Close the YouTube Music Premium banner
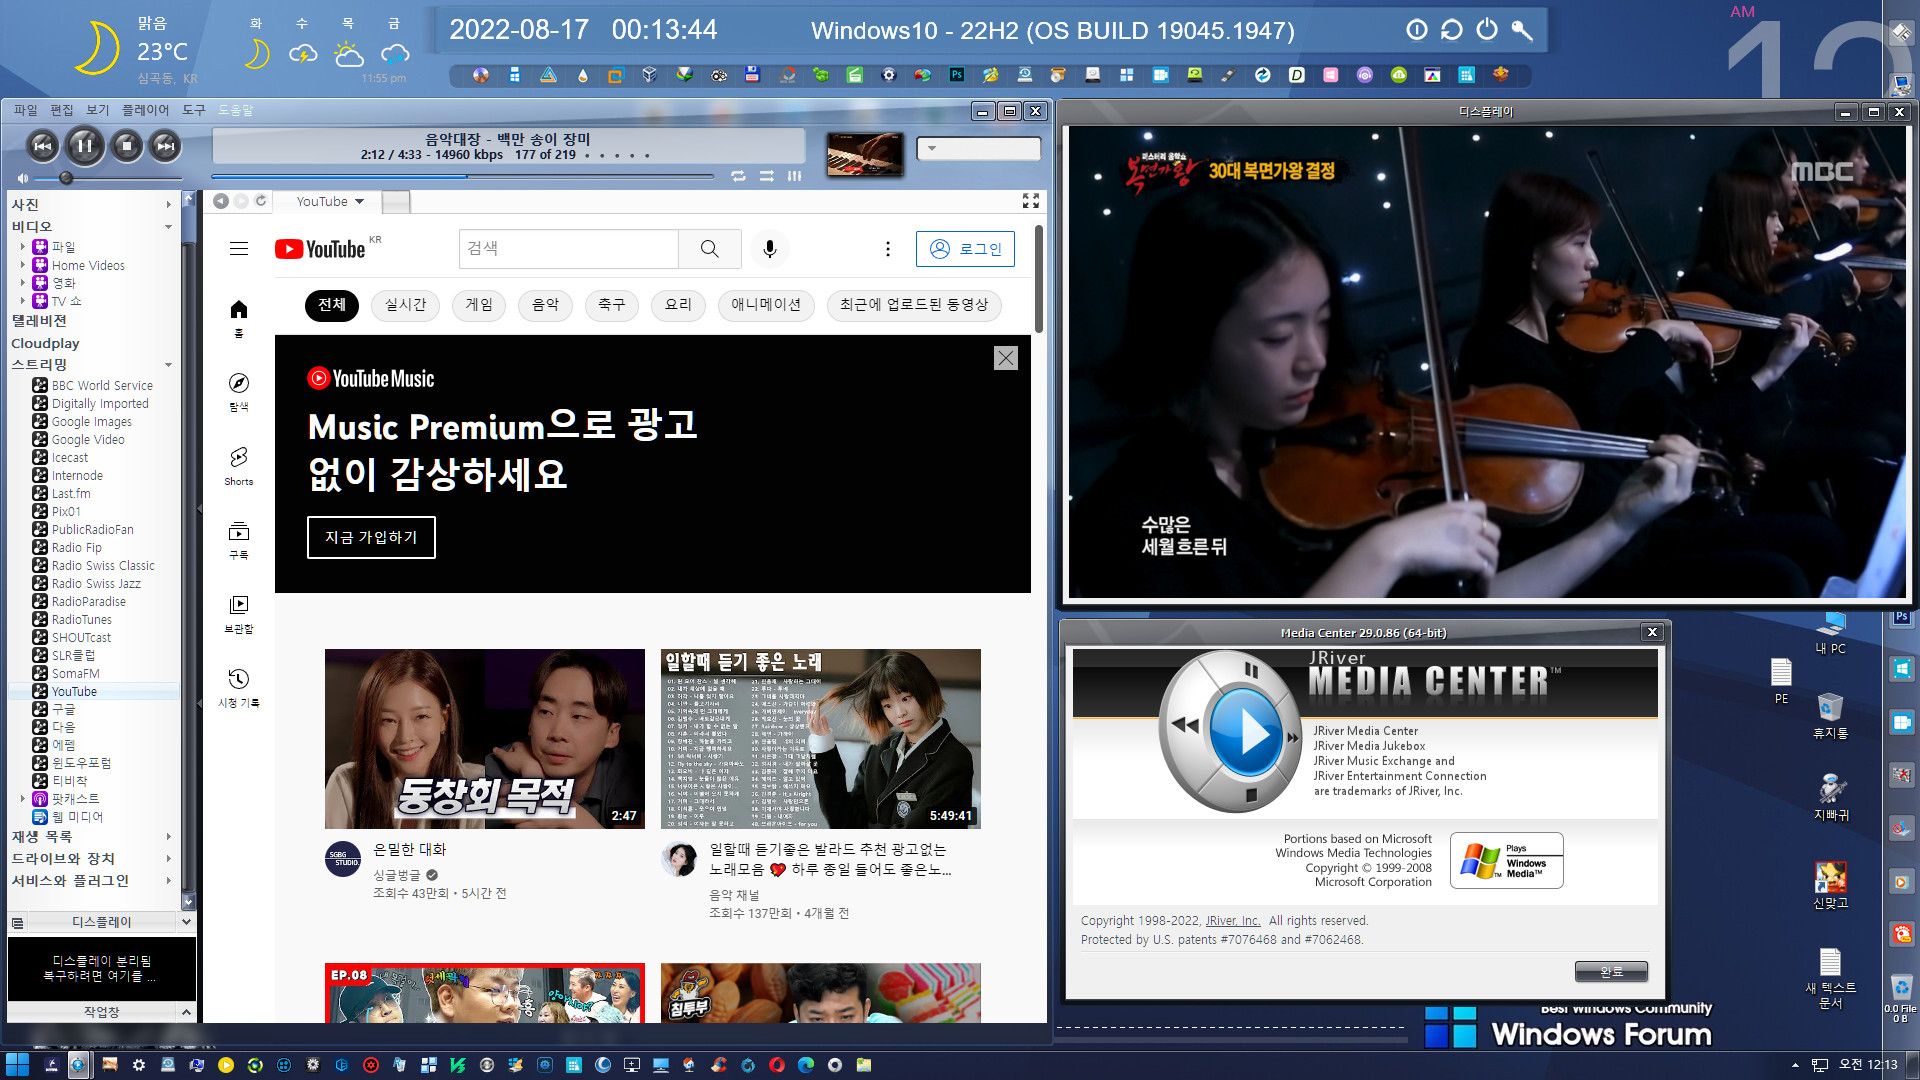 tap(1006, 358)
